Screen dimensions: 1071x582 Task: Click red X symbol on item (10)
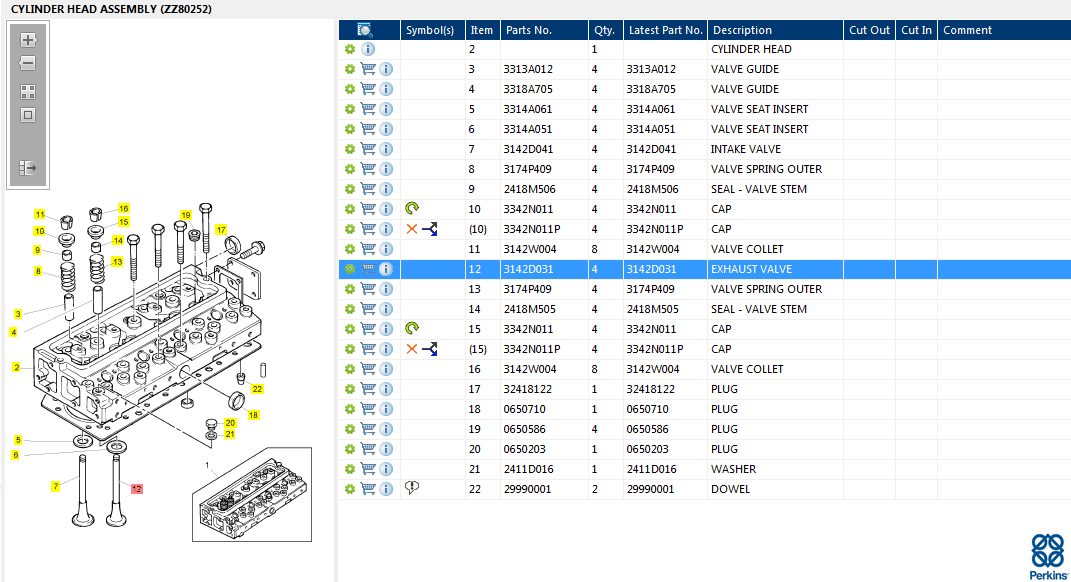click(412, 229)
